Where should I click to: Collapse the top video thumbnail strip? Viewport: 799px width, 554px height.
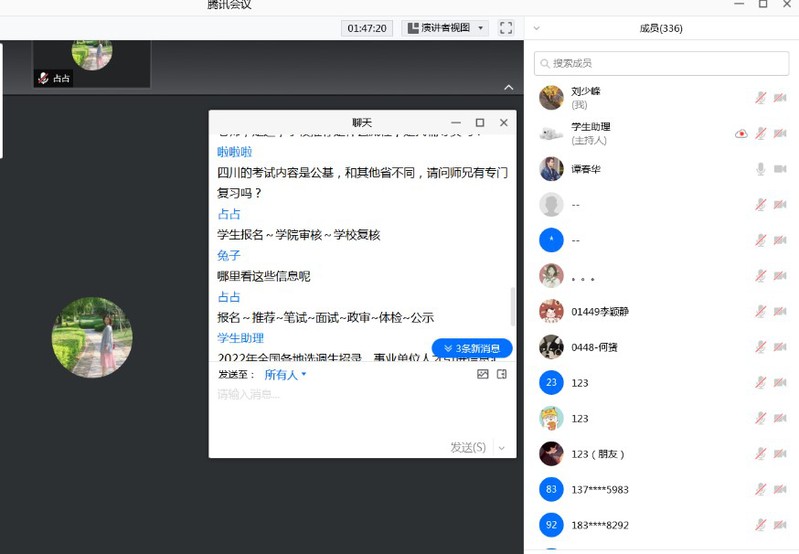(x=508, y=88)
